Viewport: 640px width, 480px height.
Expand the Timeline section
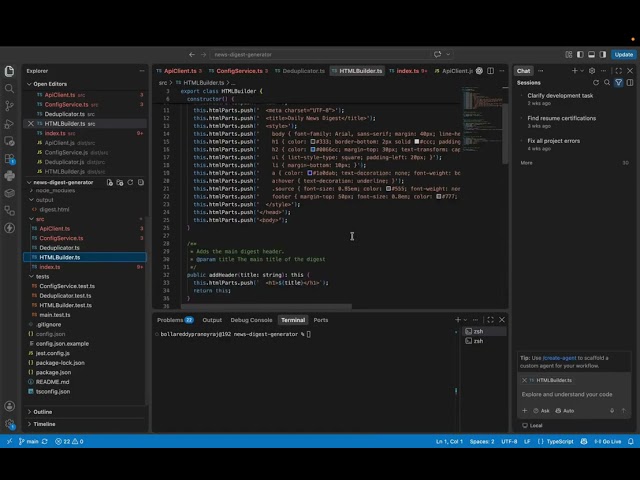[x=44, y=424]
